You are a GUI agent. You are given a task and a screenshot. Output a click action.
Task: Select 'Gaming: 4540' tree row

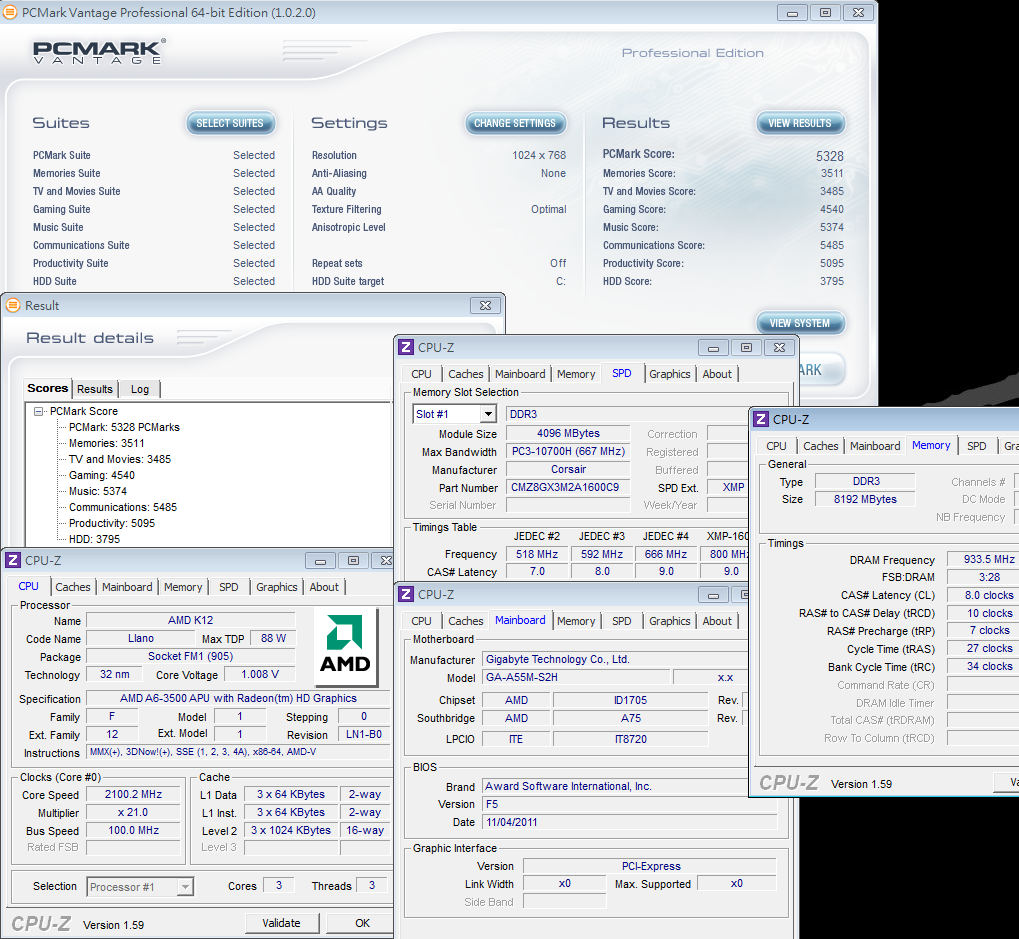[101, 475]
